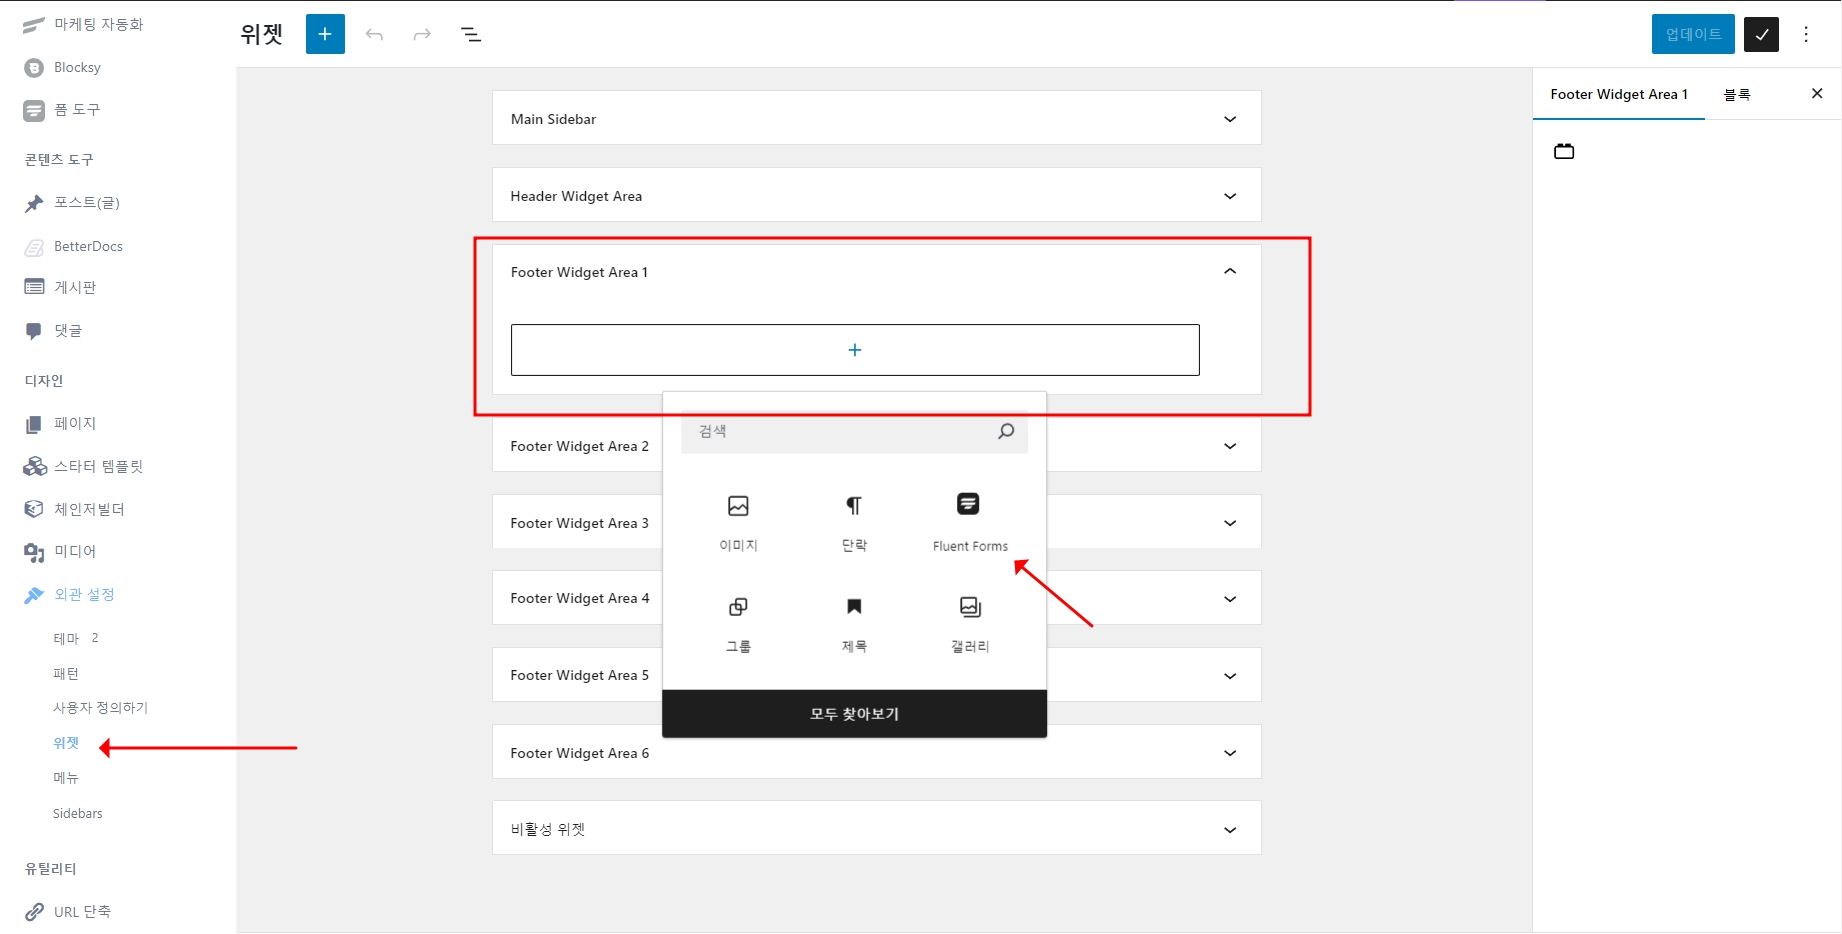
Task: Click the widget area icon in sidebar
Action: 1564,151
